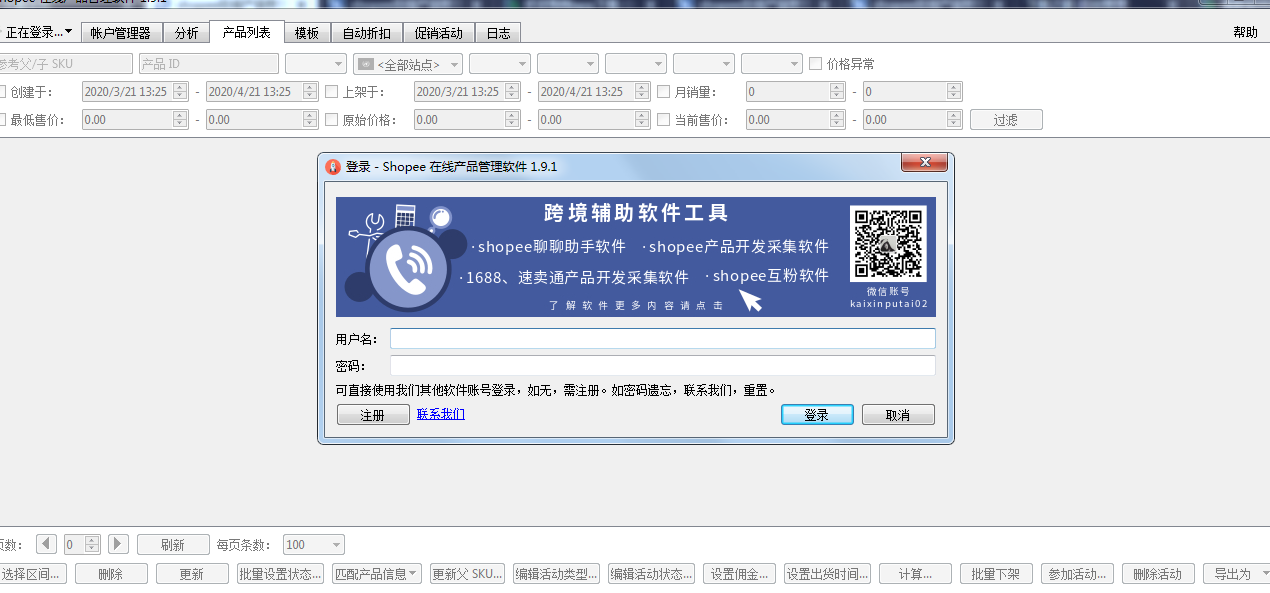Click the 注册 button
The height and width of the screenshot is (593, 1270).
pos(373,415)
